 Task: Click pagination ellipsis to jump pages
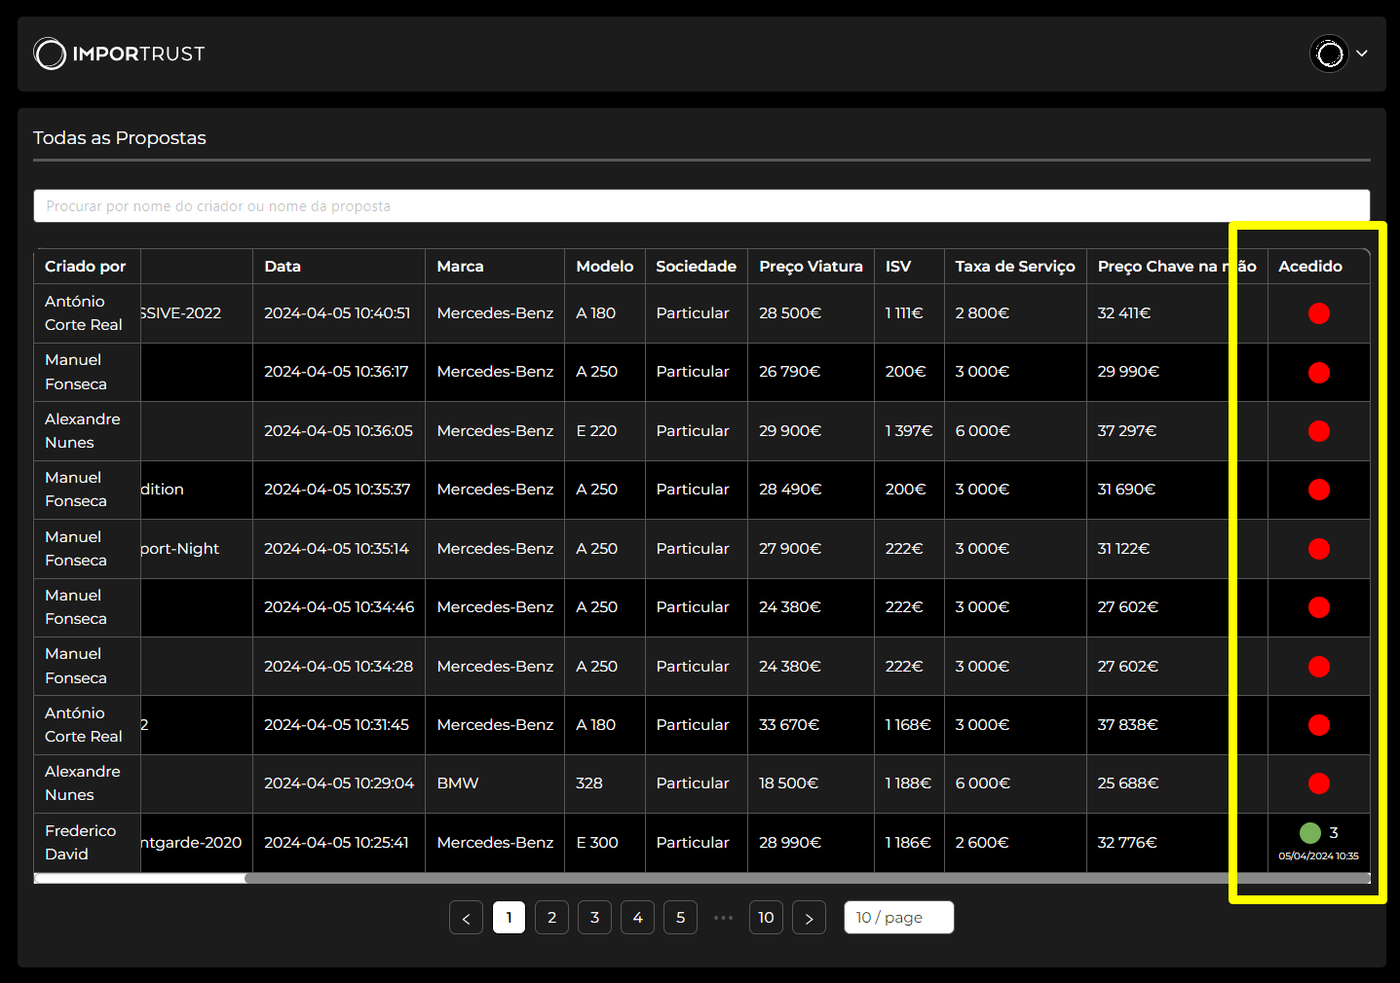tap(723, 918)
